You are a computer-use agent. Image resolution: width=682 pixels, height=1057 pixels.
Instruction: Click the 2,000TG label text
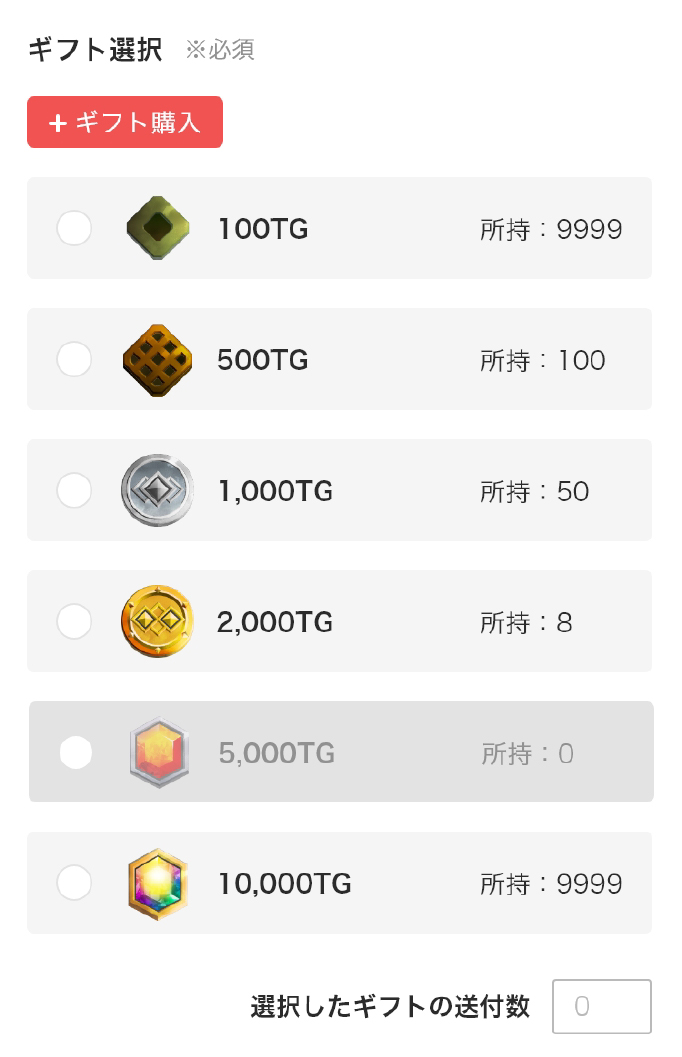tap(275, 622)
